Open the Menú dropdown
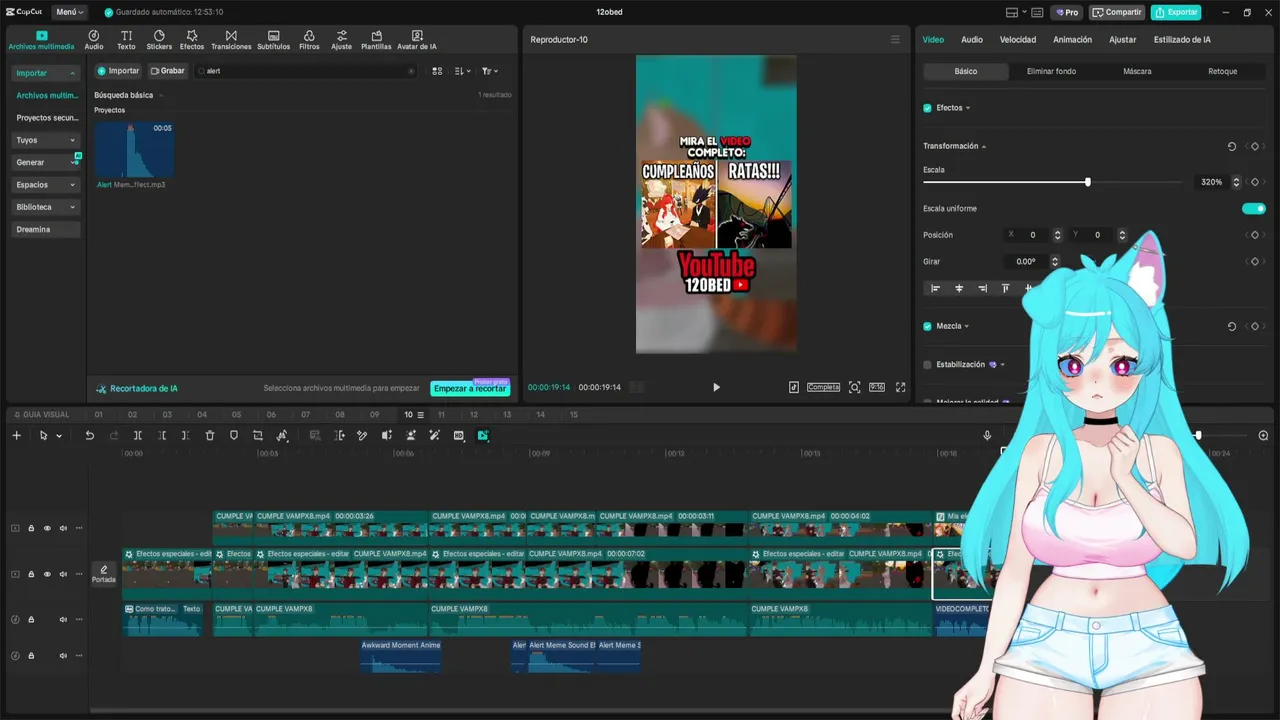The width and height of the screenshot is (1280, 720). pos(70,12)
